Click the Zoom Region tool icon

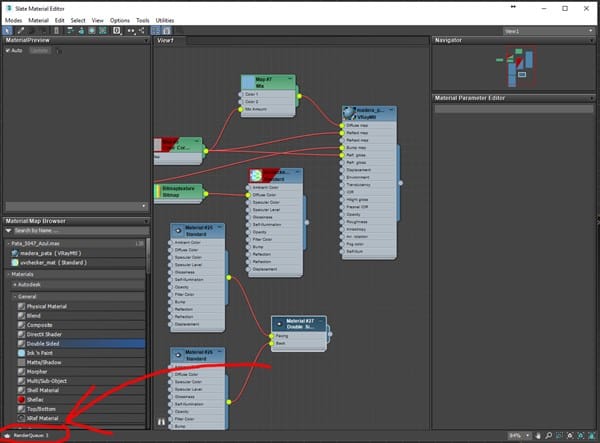coord(560,436)
